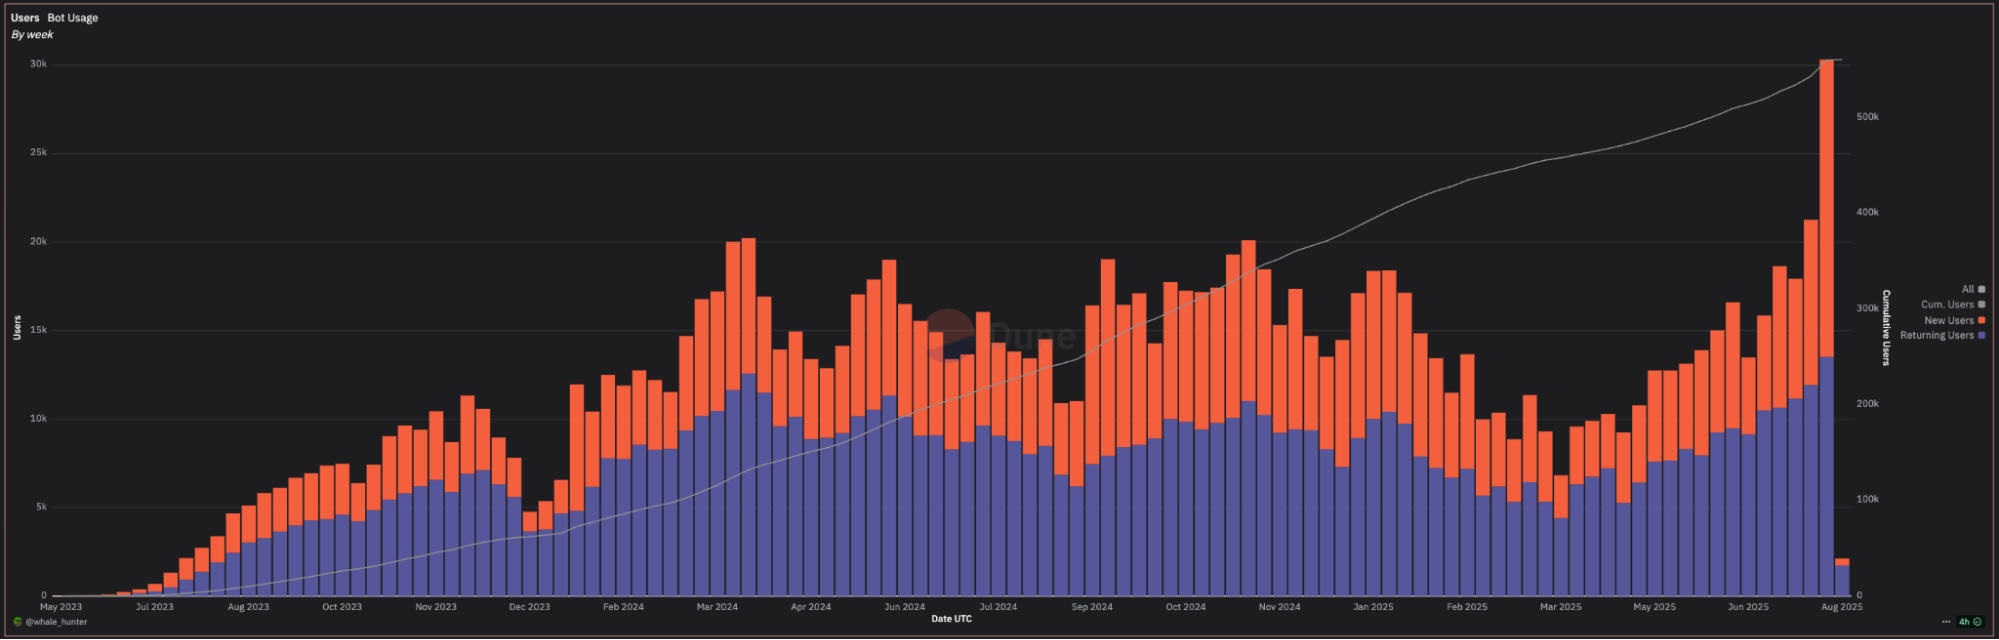The height and width of the screenshot is (640, 1999).
Task: Click the Users chart title
Action: 25,18
